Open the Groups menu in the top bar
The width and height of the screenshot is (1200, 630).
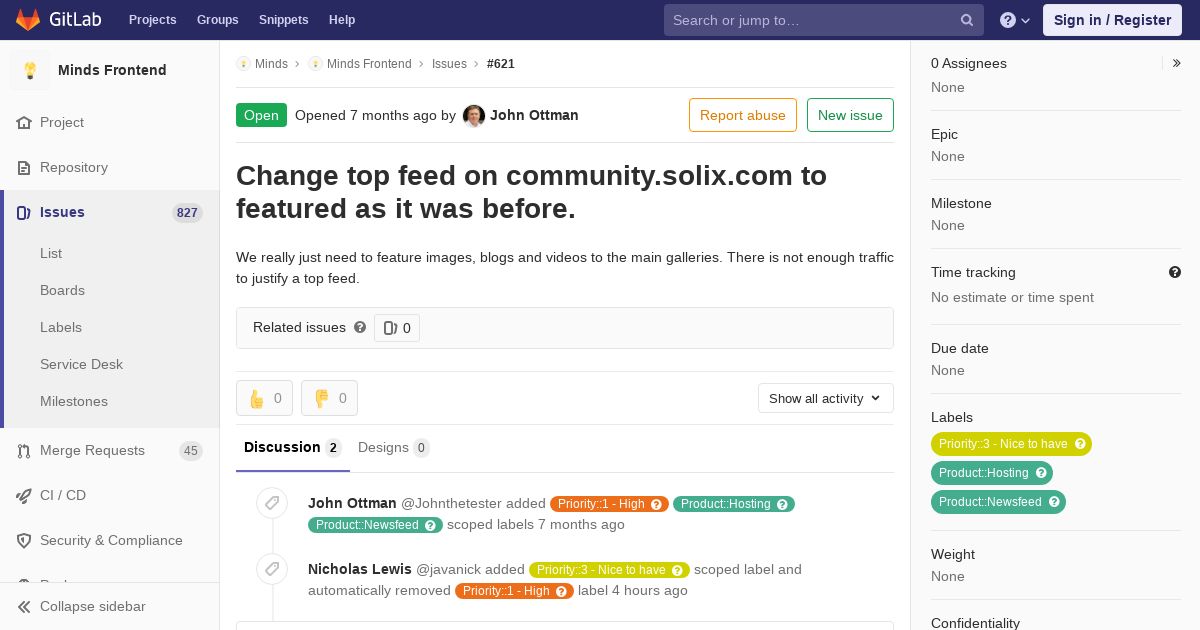point(217,20)
